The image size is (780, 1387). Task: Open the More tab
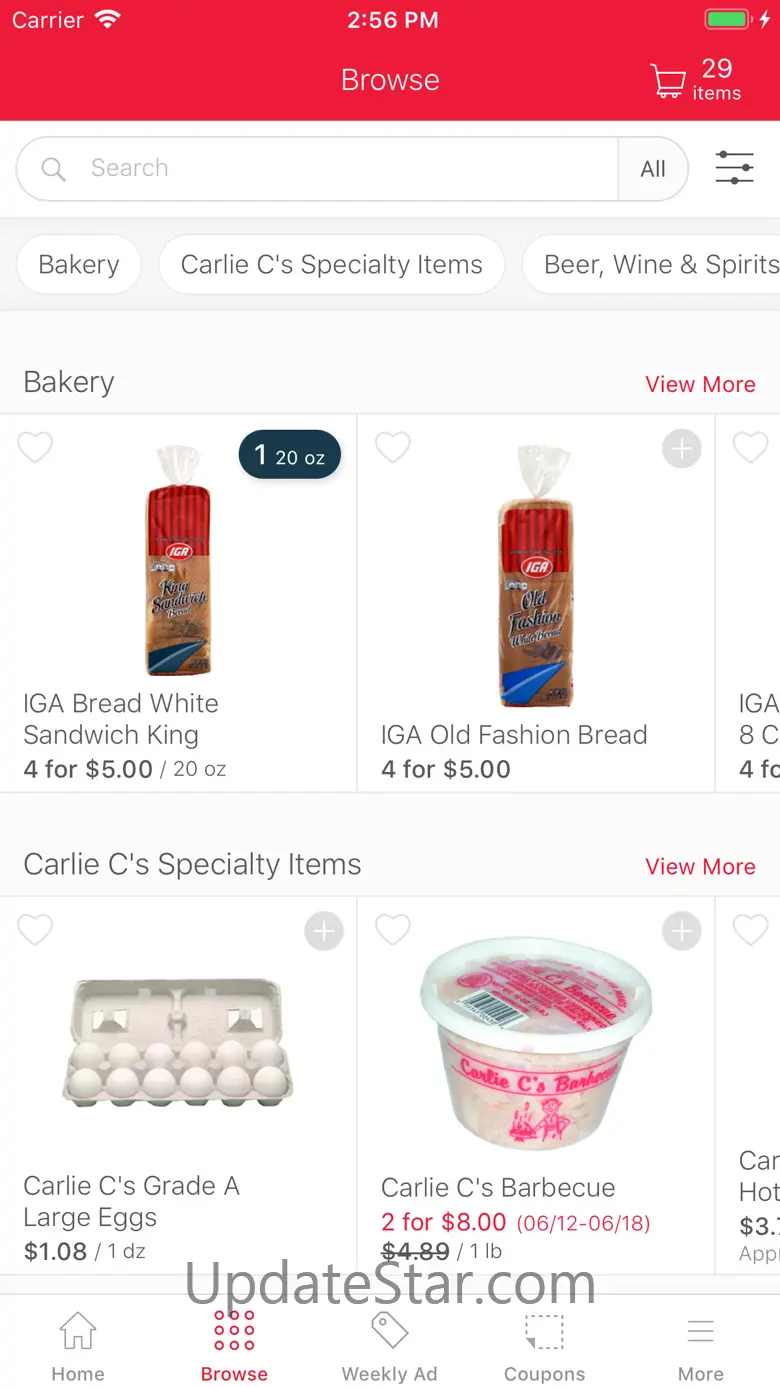700,1345
